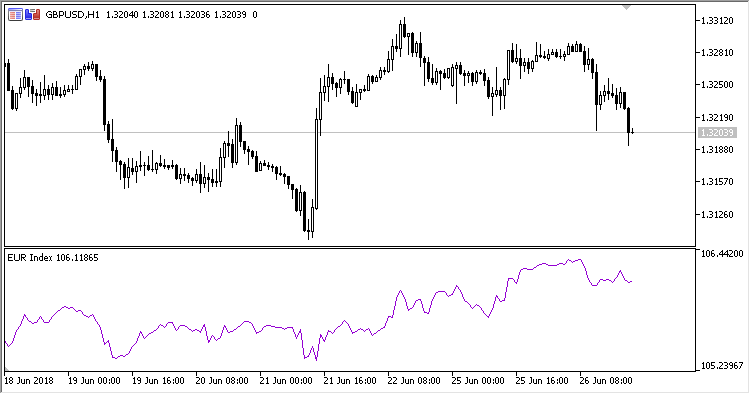Viewport: 750px width, 394px height.
Task: Click the 26 Jun 08:00 time label
Action: 606,381
